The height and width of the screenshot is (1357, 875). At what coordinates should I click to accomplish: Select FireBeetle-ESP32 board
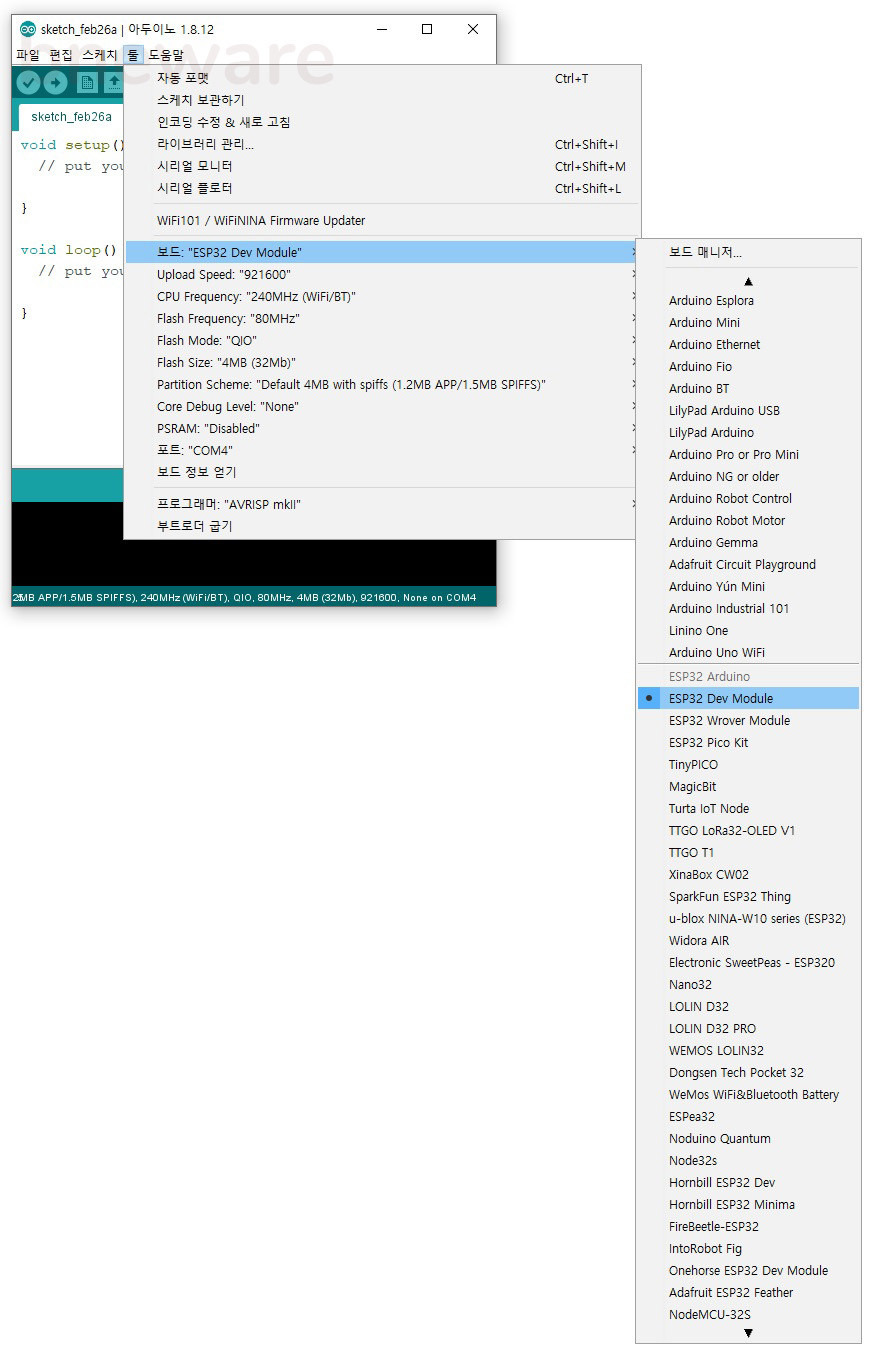point(748,1226)
